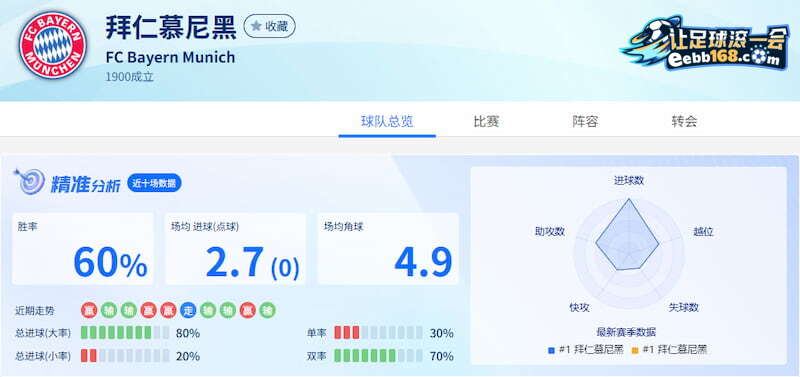Click the blue 走 result badge
This screenshot has width=800, height=377.
(x=188, y=310)
